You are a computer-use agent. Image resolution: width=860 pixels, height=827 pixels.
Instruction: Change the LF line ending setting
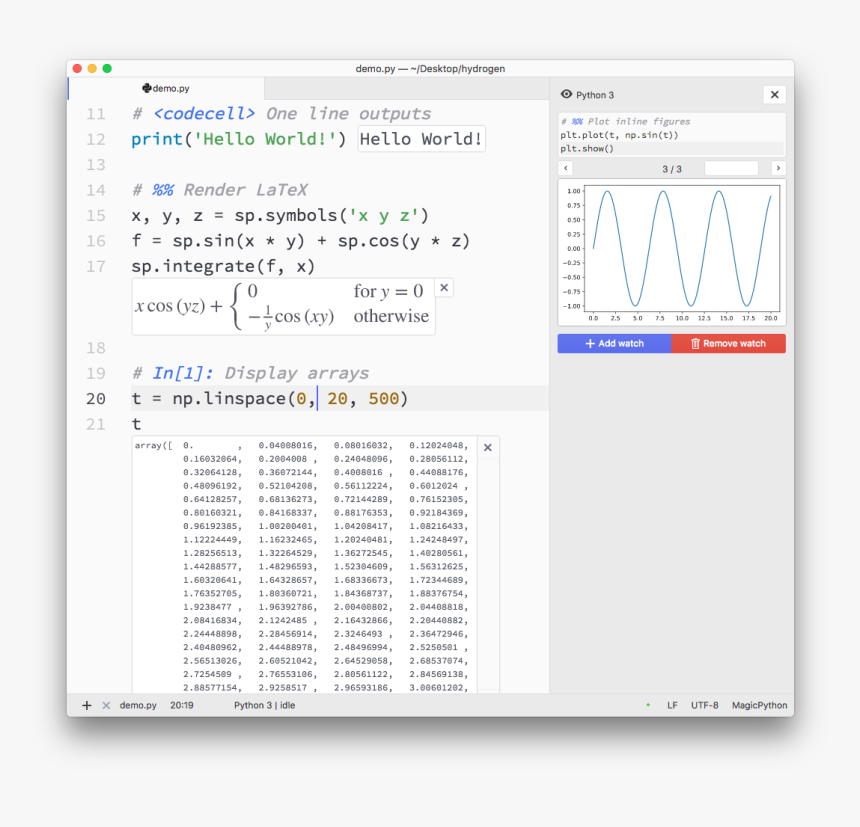click(672, 706)
